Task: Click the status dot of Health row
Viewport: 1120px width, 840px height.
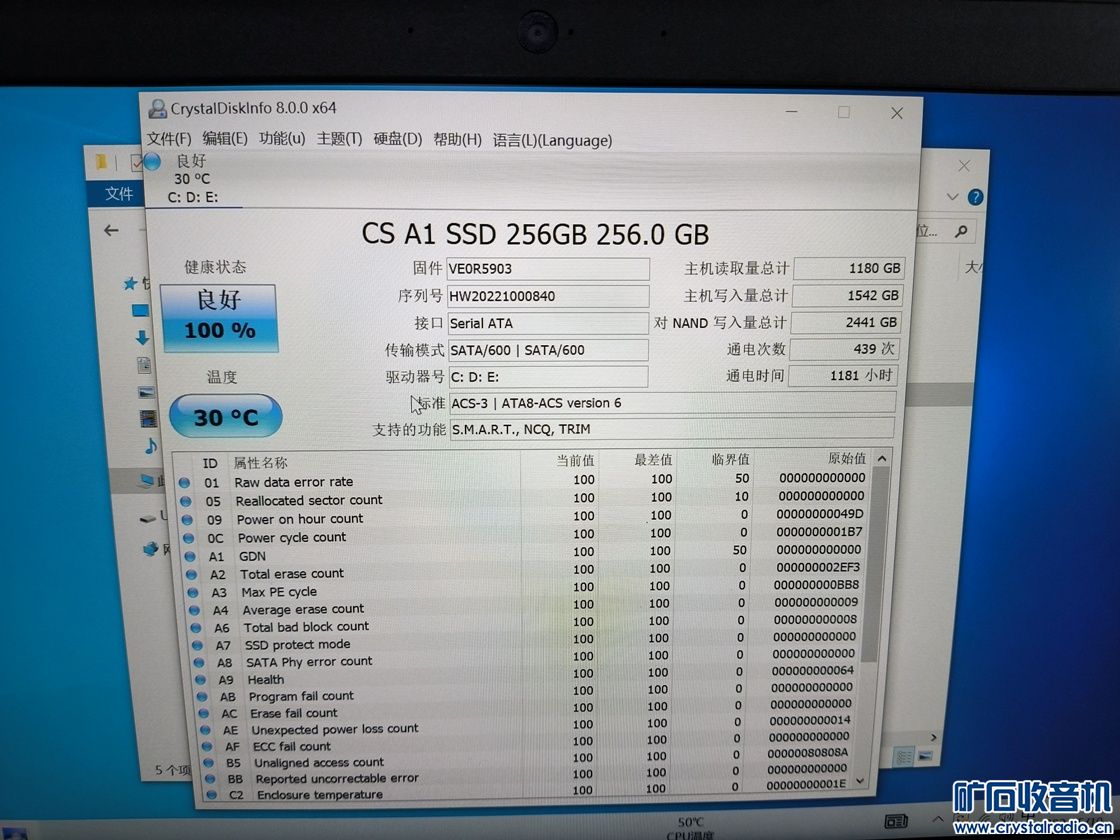Action: [x=200, y=680]
